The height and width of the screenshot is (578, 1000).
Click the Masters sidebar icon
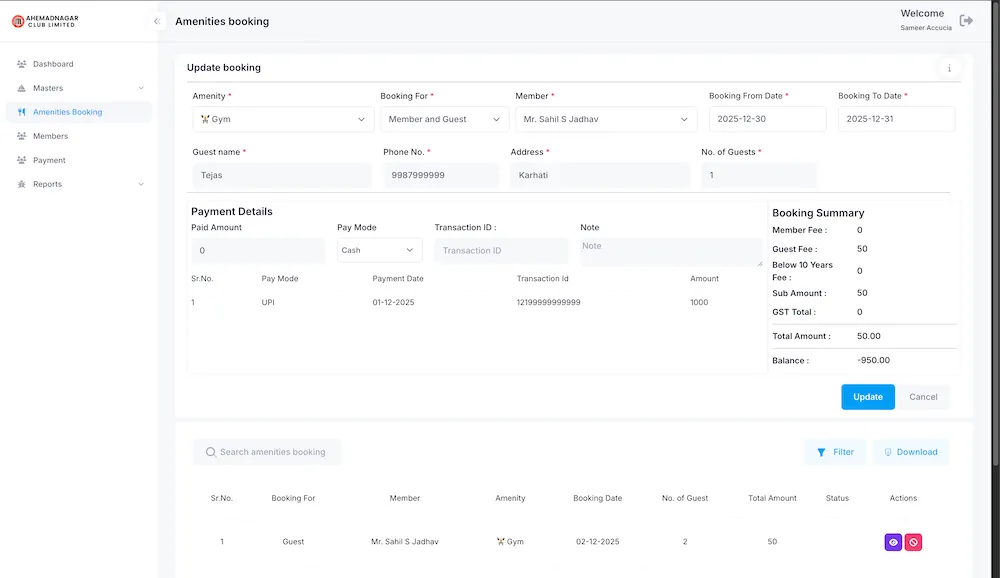[22, 88]
